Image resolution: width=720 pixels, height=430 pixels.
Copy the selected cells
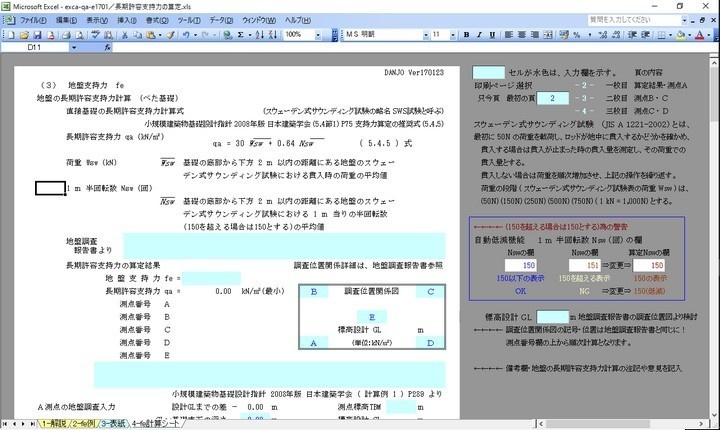(x=137, y=35)
